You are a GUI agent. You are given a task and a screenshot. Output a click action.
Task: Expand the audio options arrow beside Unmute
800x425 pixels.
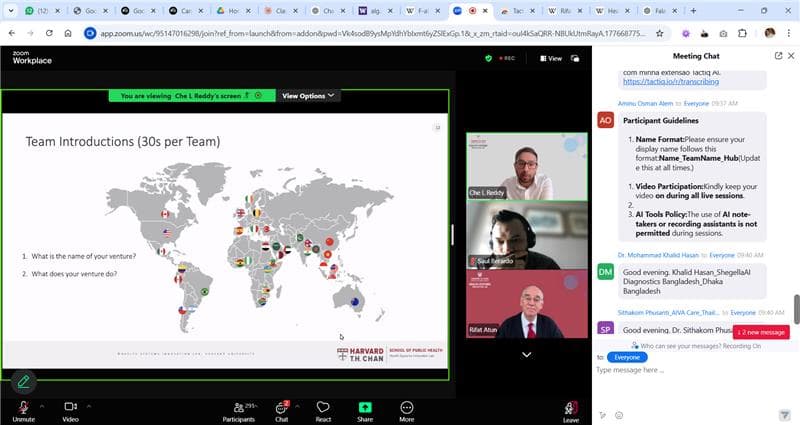click(x=42, y=407)
